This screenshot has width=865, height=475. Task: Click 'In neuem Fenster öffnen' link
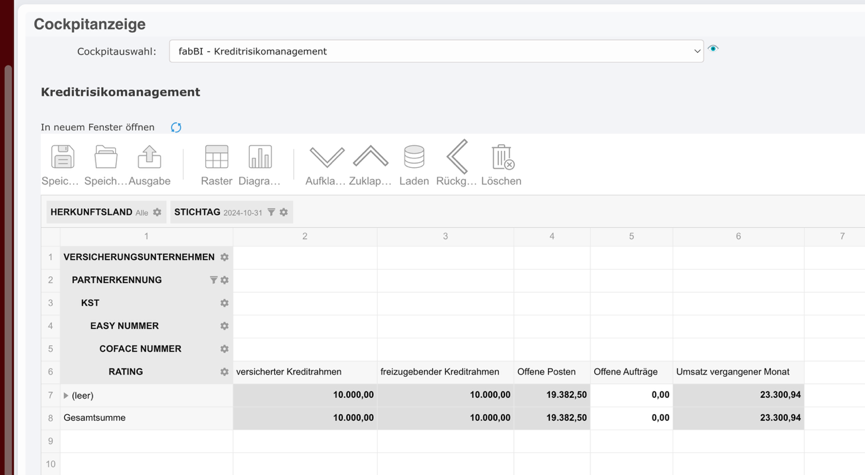coord(97,127)
